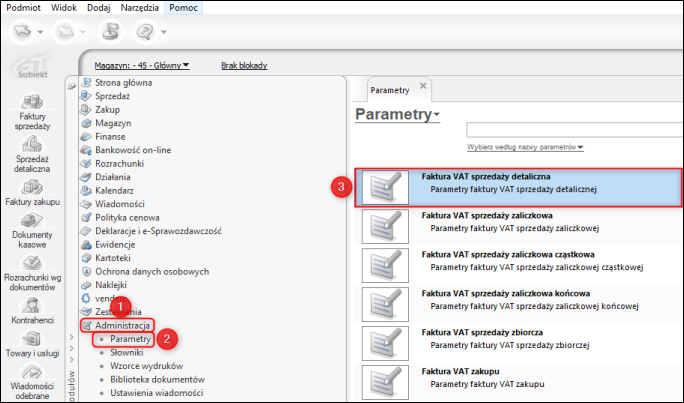
Task: Open the Dokumenty kasowe sidebar shortcut
Action: click(32, 231)
